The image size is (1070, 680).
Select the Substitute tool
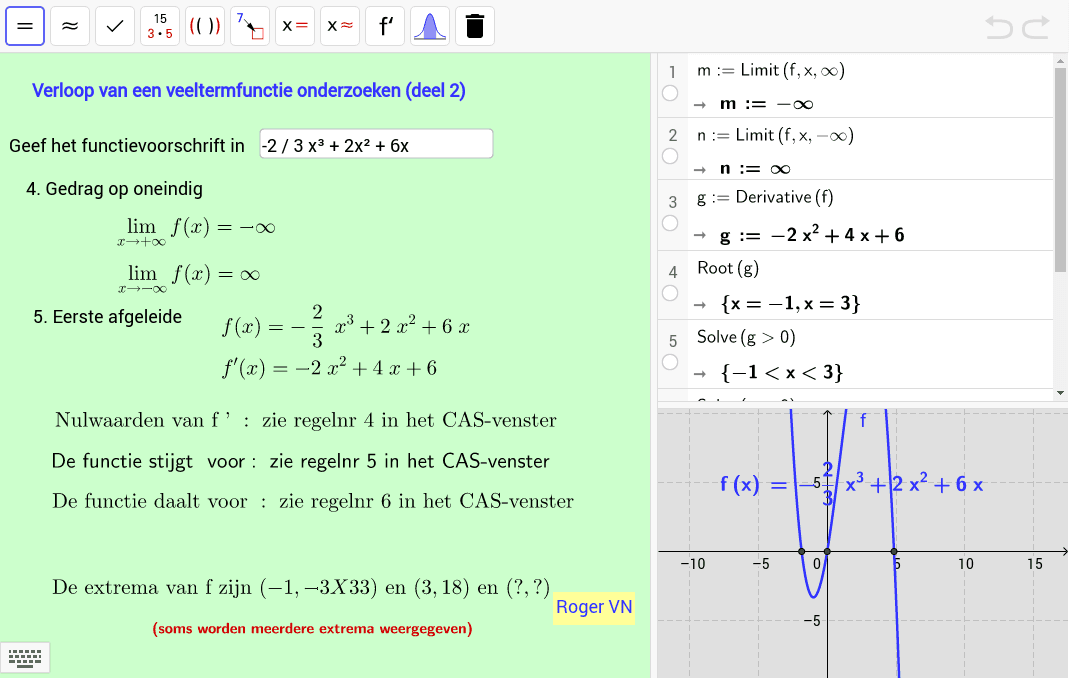tap(250, 27)
